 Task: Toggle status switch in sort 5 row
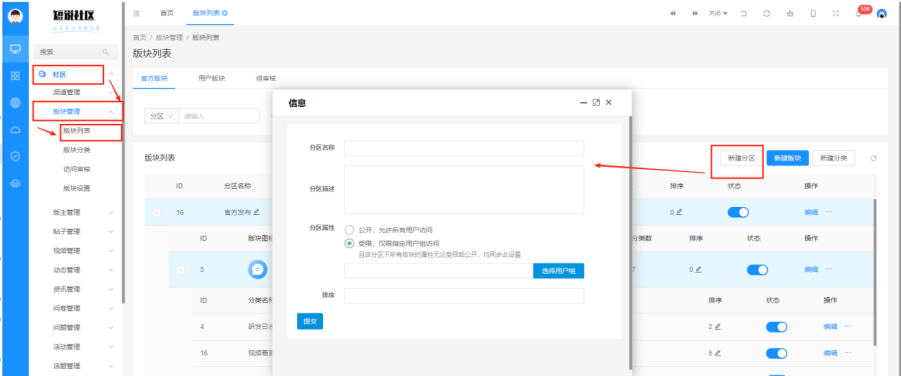(x=776, y=353)
